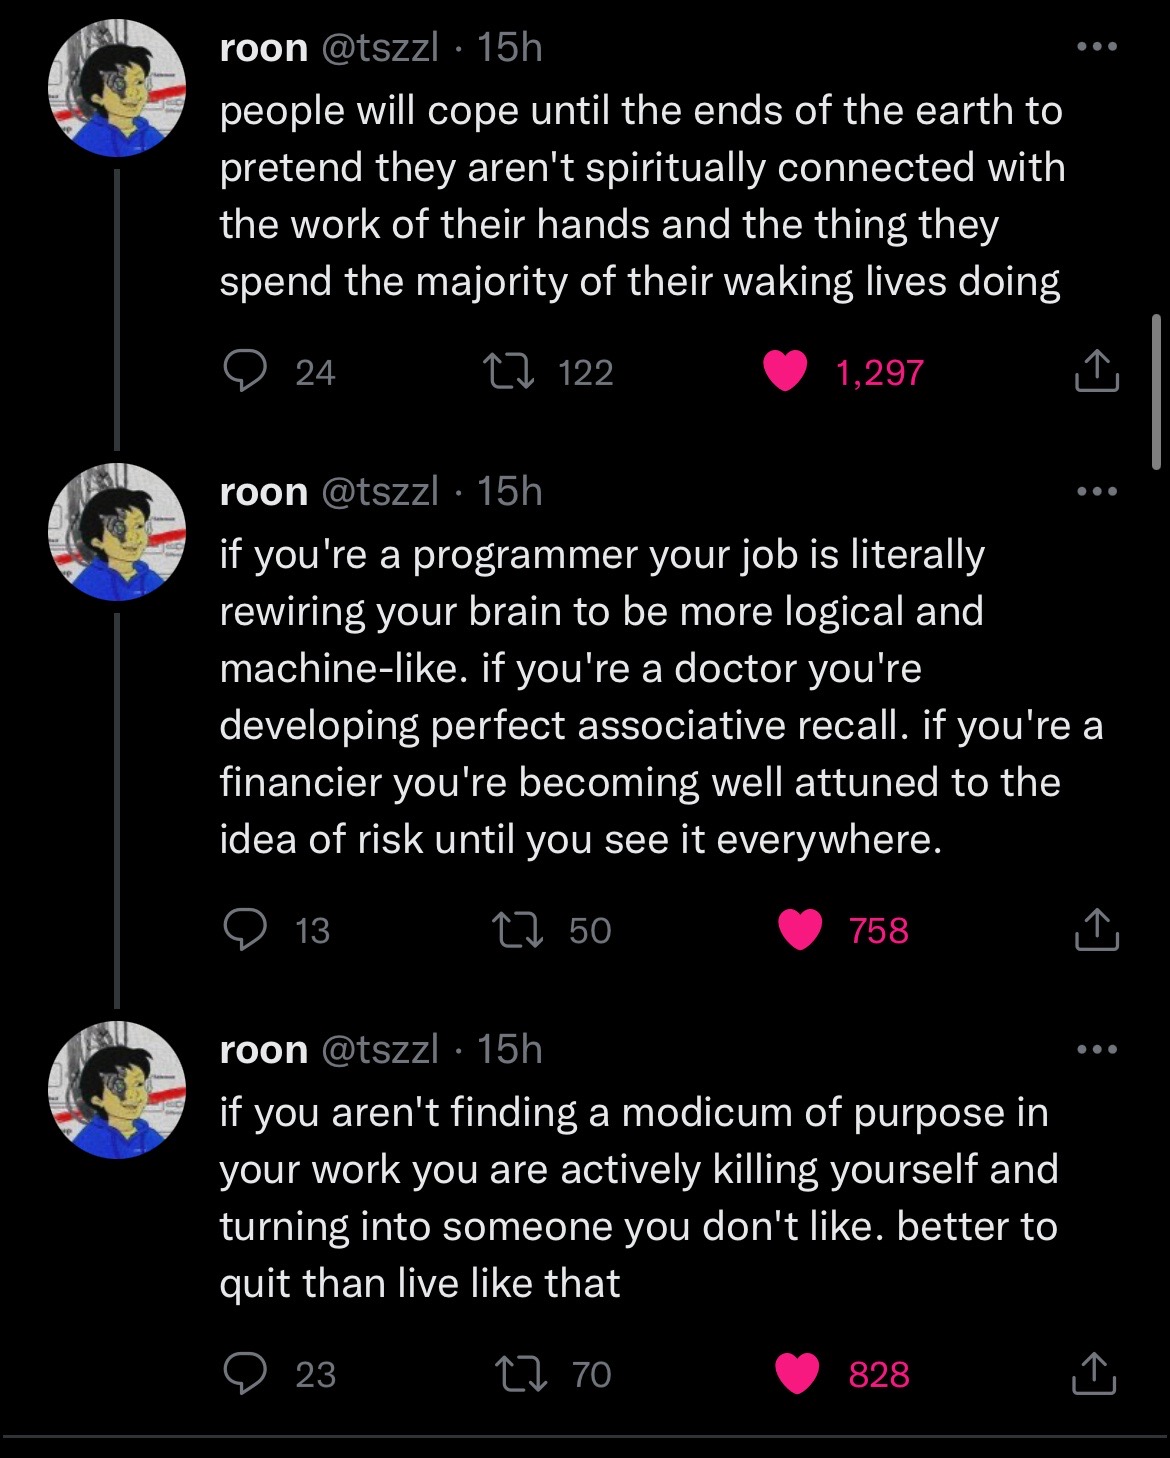Open the @tszzl handle on second tweet
The height and width of the screenshot is (1458, 1170).
coord(379,491)
